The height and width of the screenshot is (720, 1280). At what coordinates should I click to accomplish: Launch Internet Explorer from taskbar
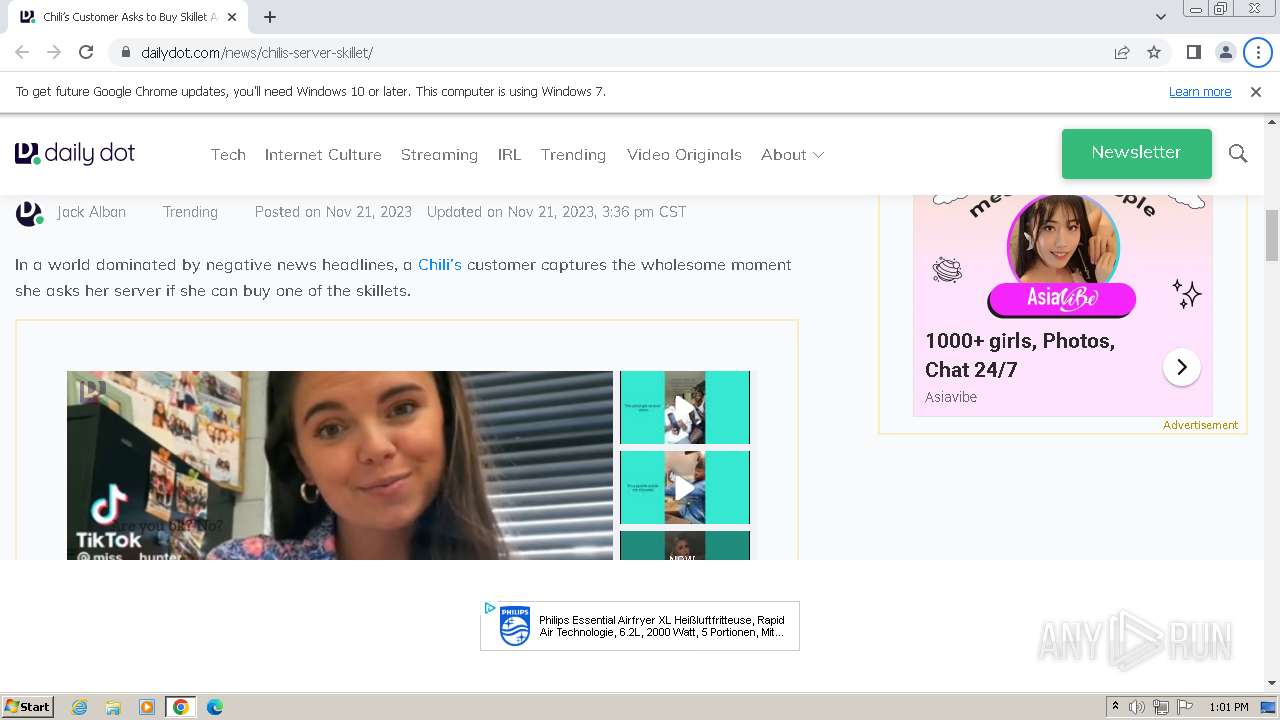coord(79,707)
